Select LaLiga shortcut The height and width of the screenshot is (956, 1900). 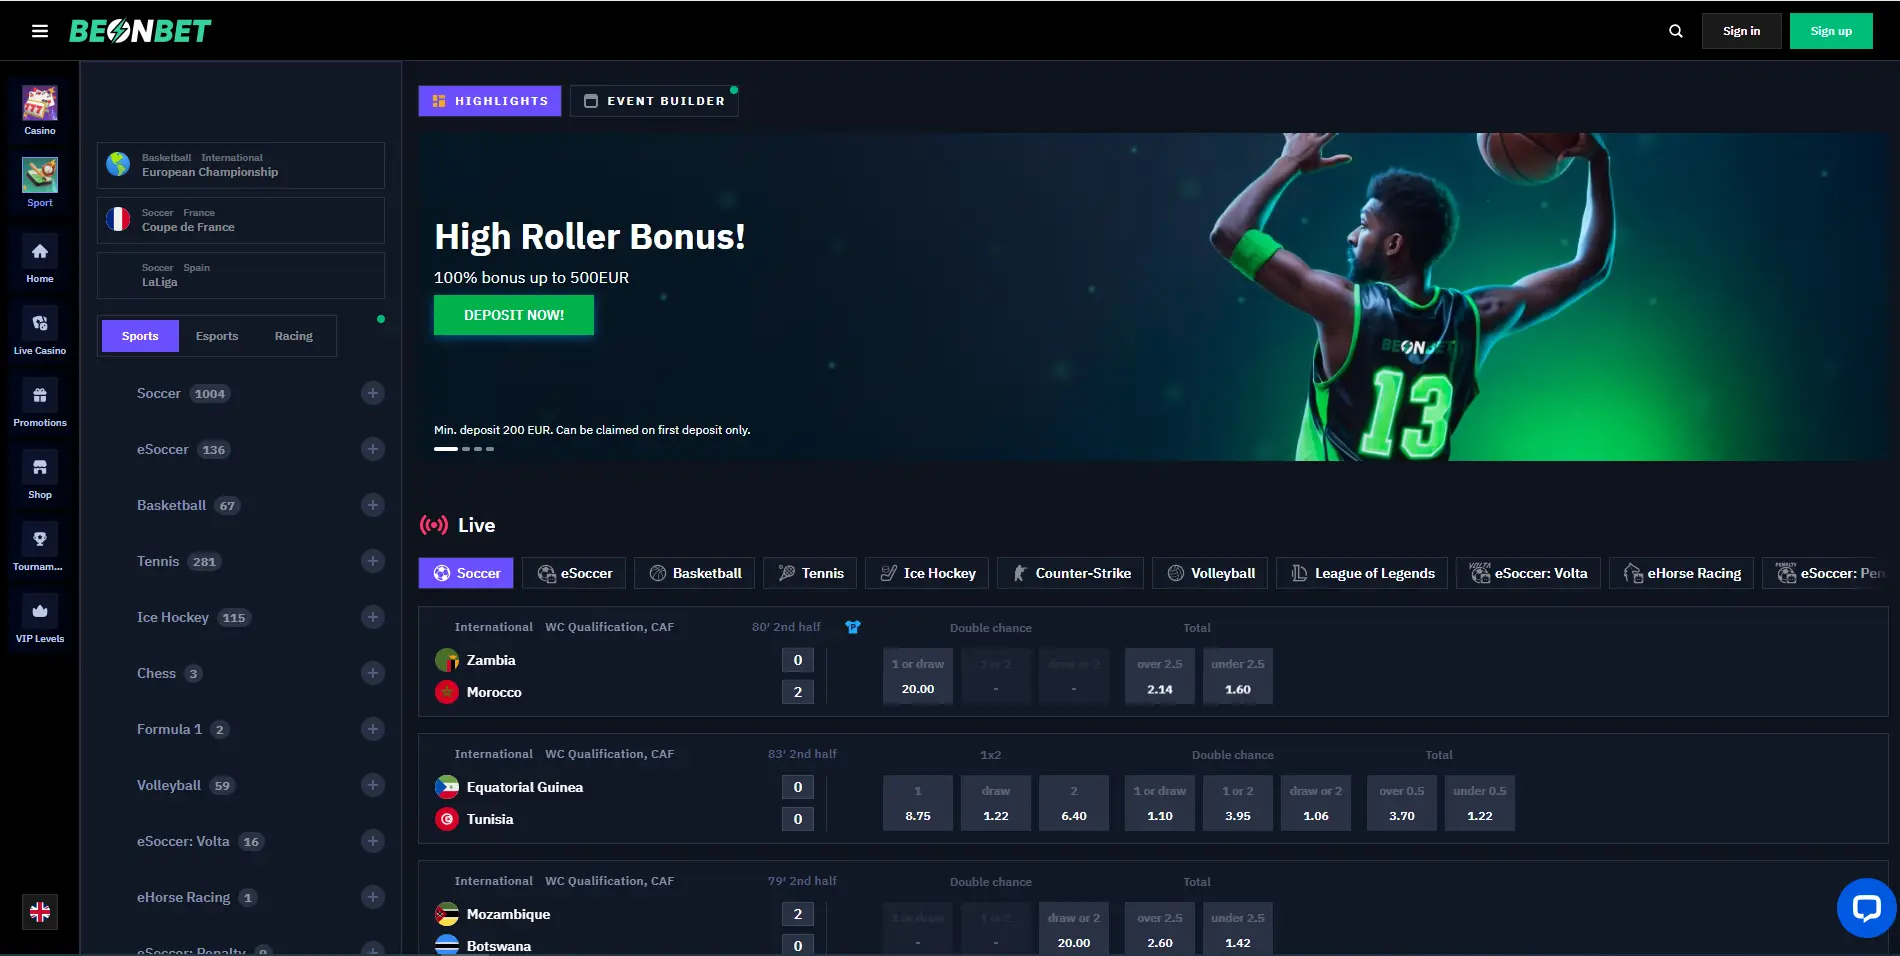pyautogui.click(x=241, y=275)
